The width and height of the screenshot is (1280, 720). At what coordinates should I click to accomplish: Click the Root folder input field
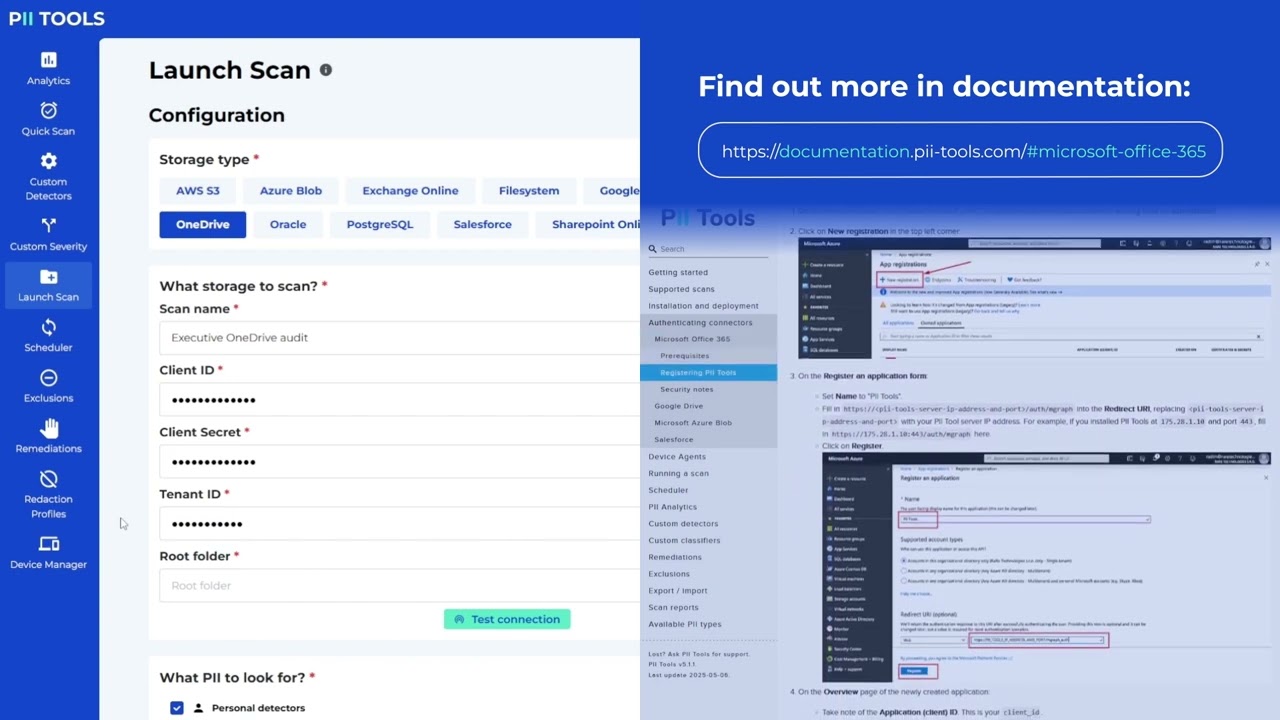point(399,586)
